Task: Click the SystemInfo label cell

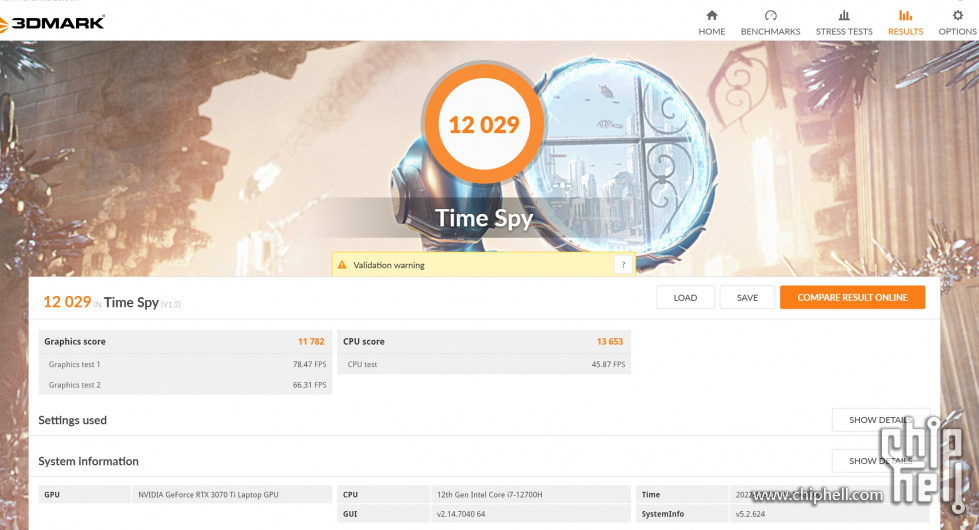Action: tap(682, 514)
